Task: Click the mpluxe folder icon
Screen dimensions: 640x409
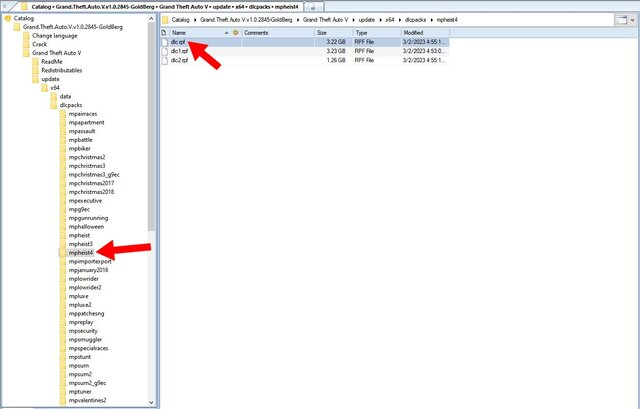Action: 63,296
